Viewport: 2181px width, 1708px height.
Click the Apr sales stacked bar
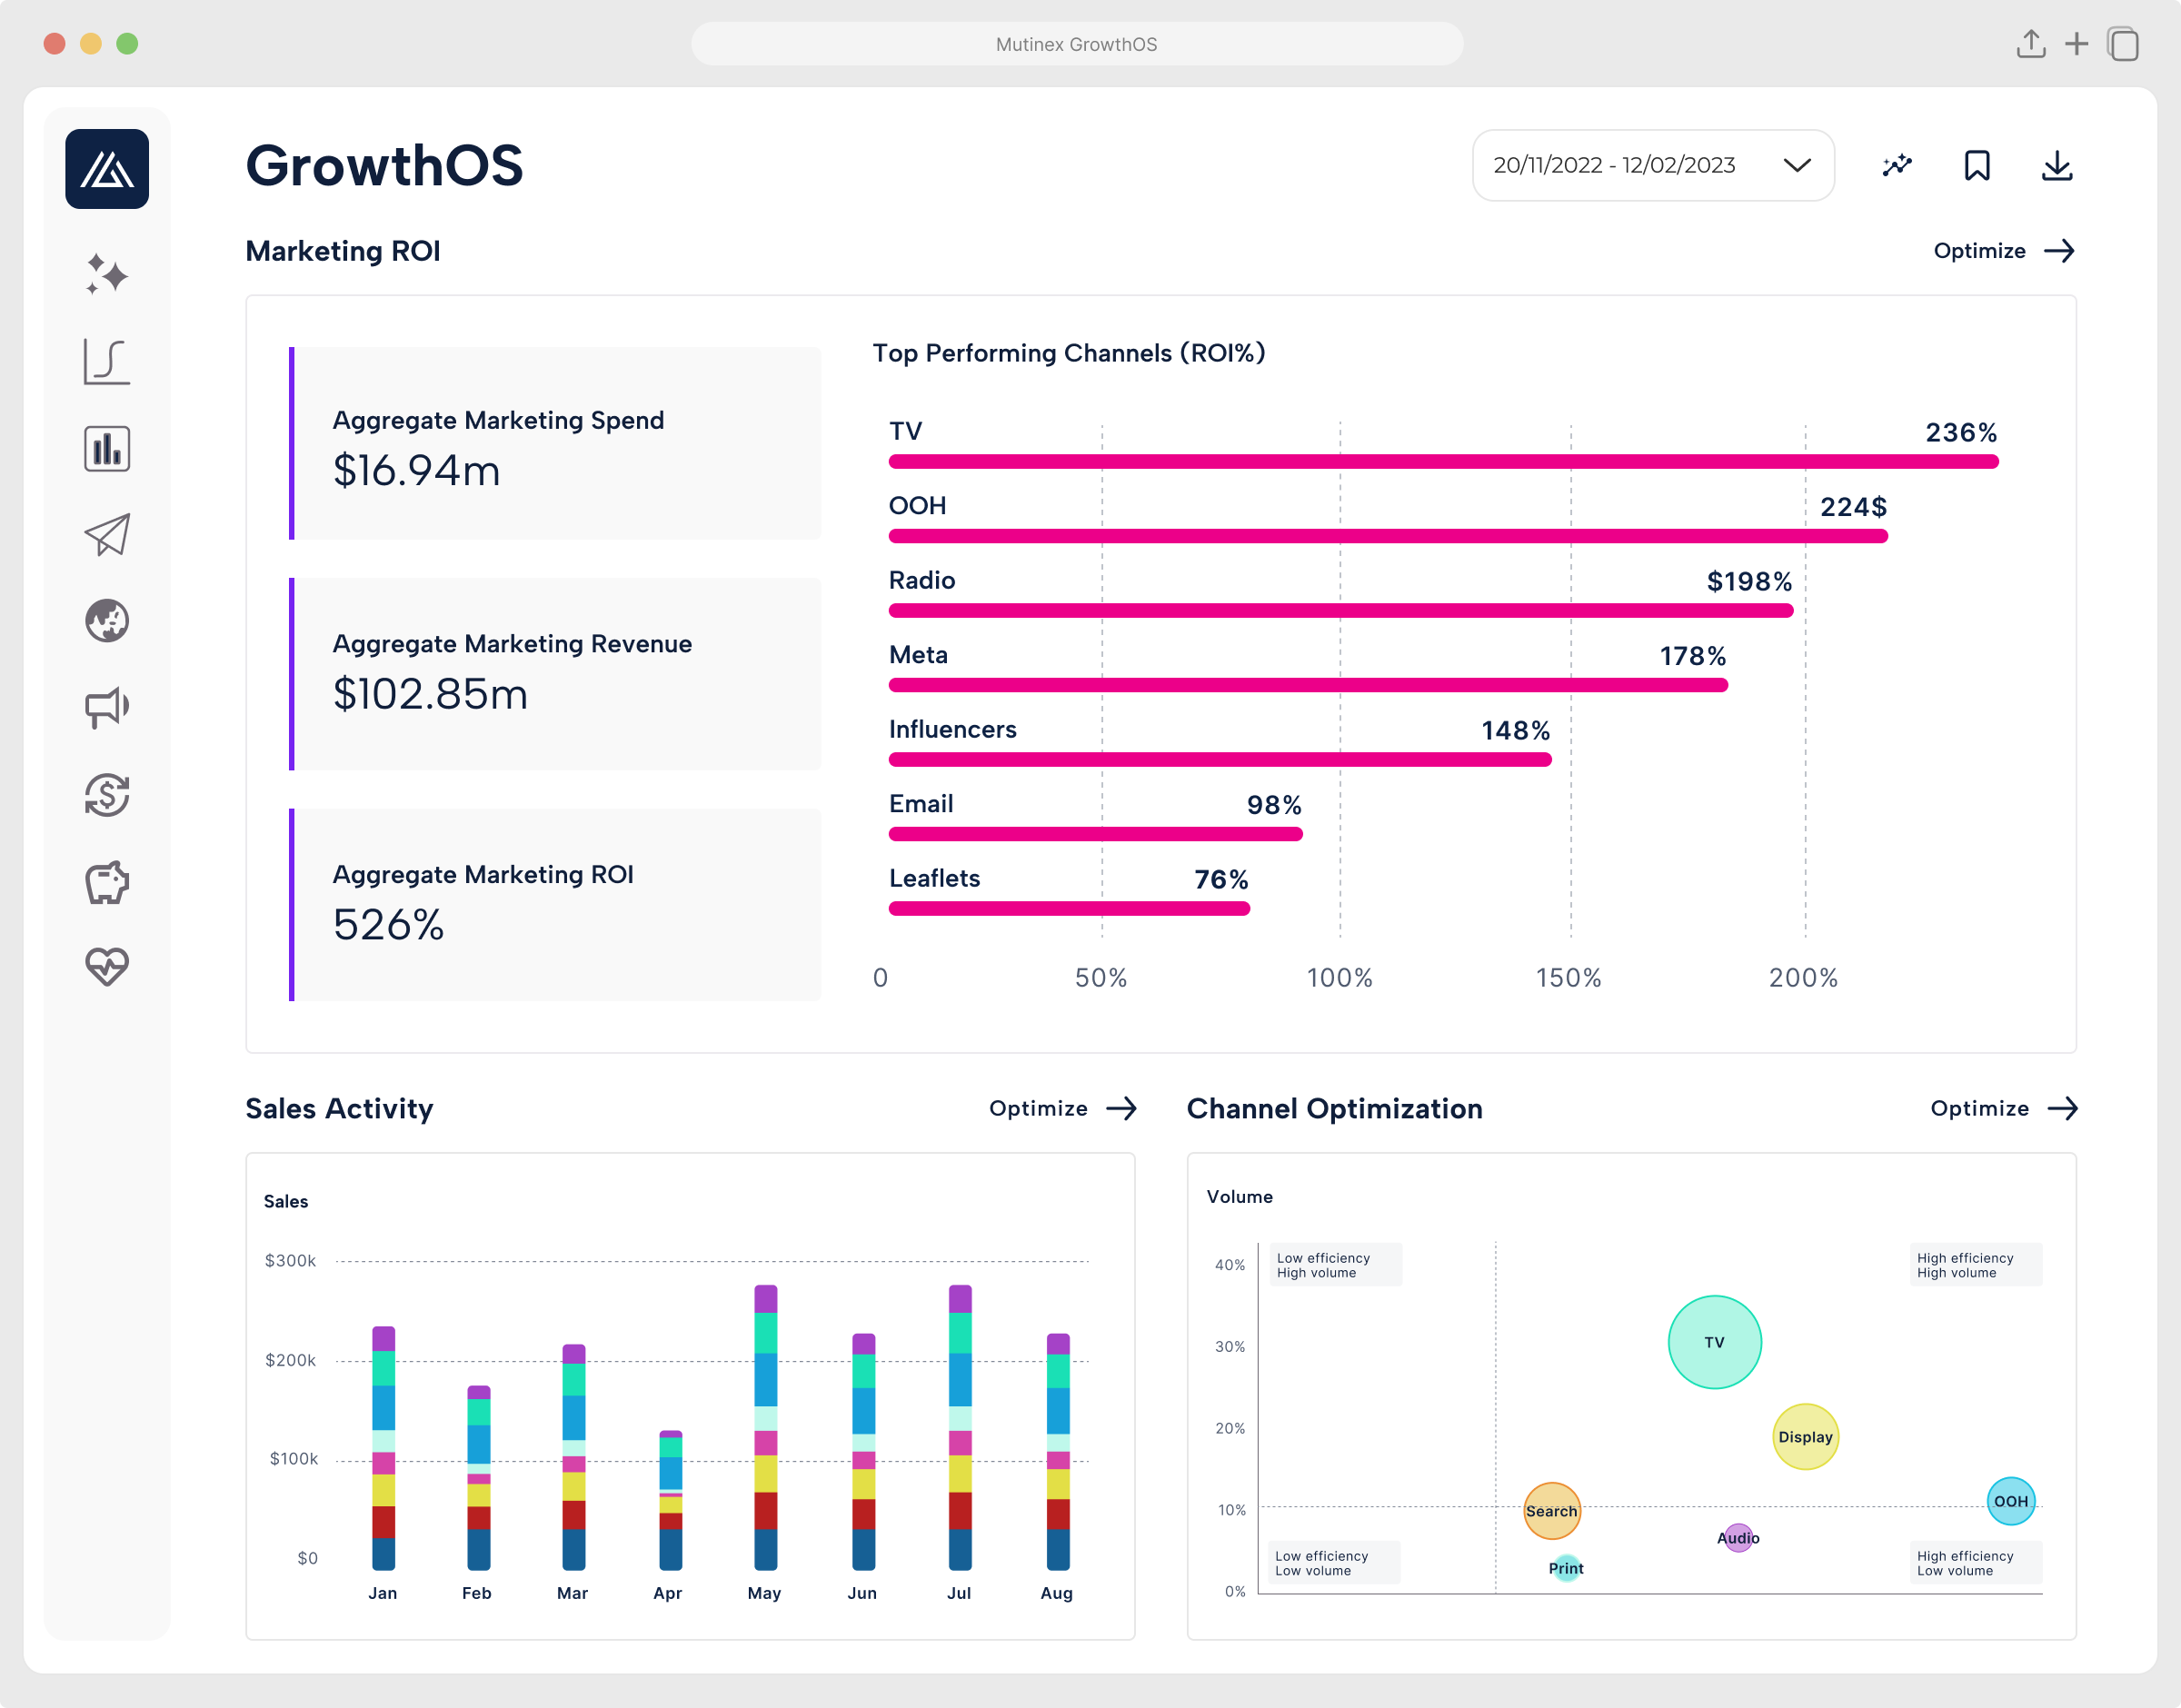pyautogui.click(x=670, y=1500)
